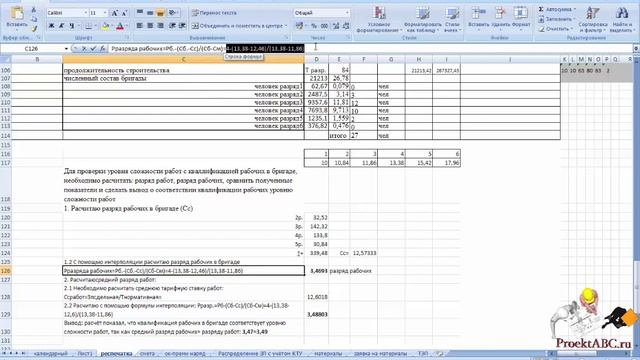Open Format as Table (Форматировать как таблицу)

(x=423, y=19)
